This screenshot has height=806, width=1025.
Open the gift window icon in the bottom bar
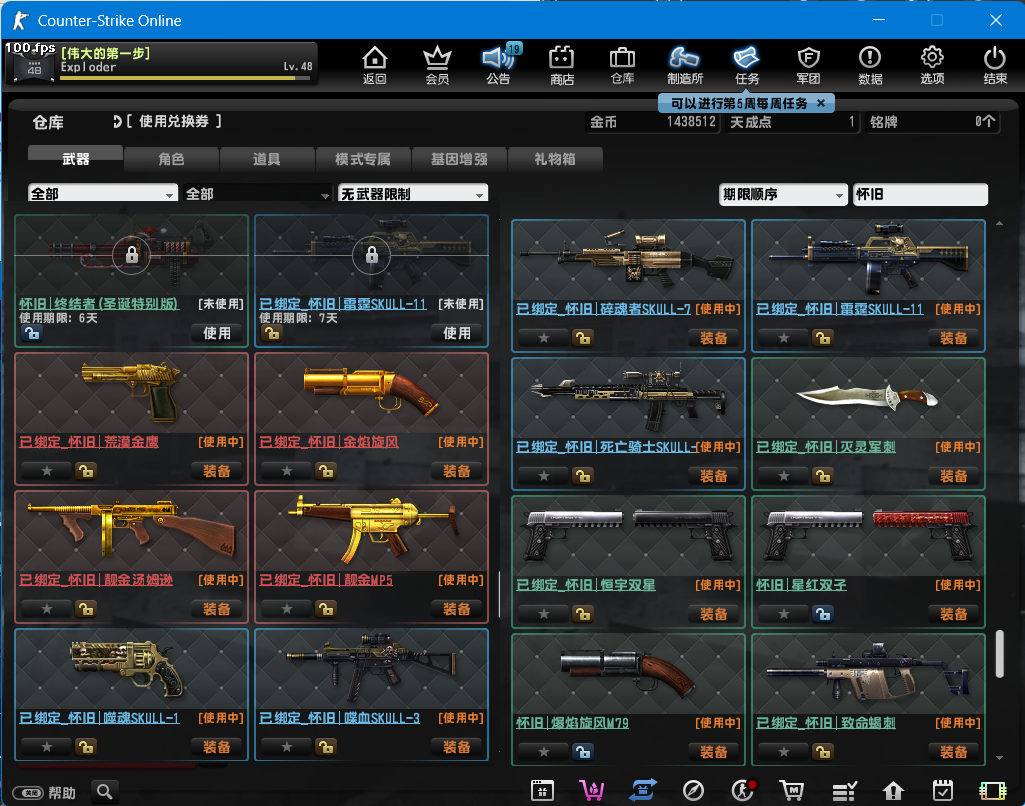pos(542,791)
